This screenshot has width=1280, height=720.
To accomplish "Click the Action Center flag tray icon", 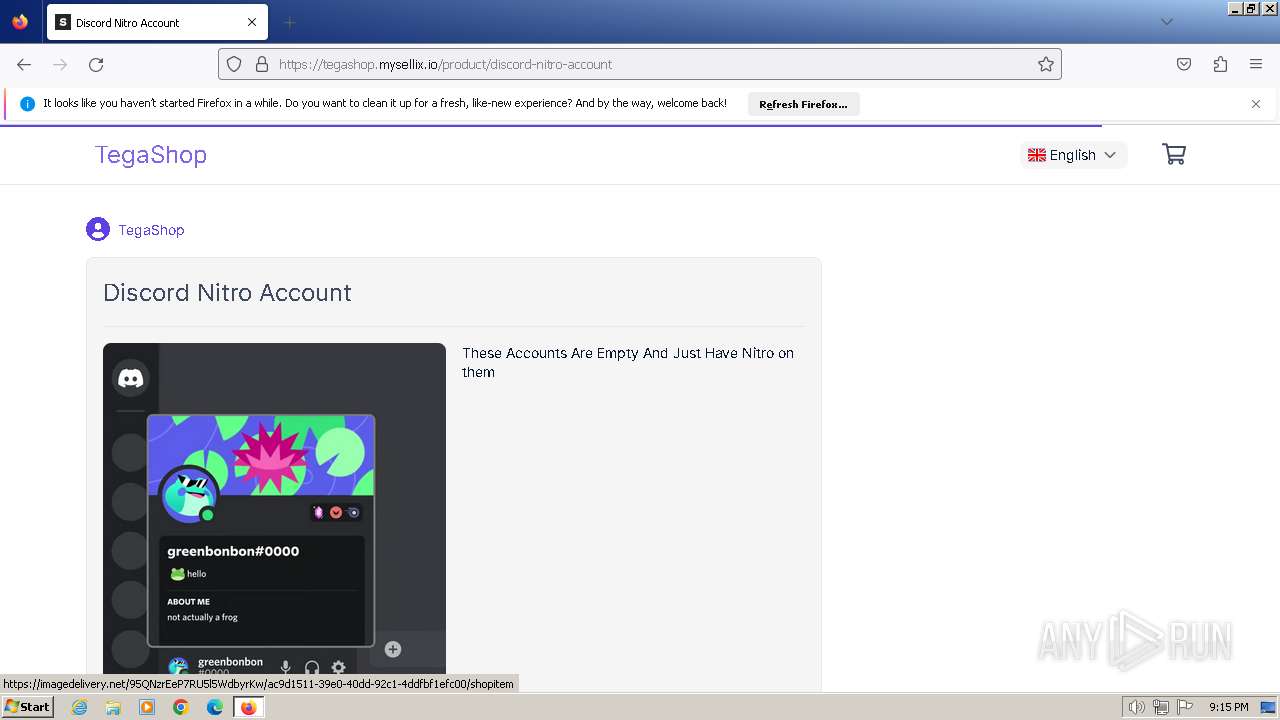I will pyautogui.click(x=1184, y=707).
